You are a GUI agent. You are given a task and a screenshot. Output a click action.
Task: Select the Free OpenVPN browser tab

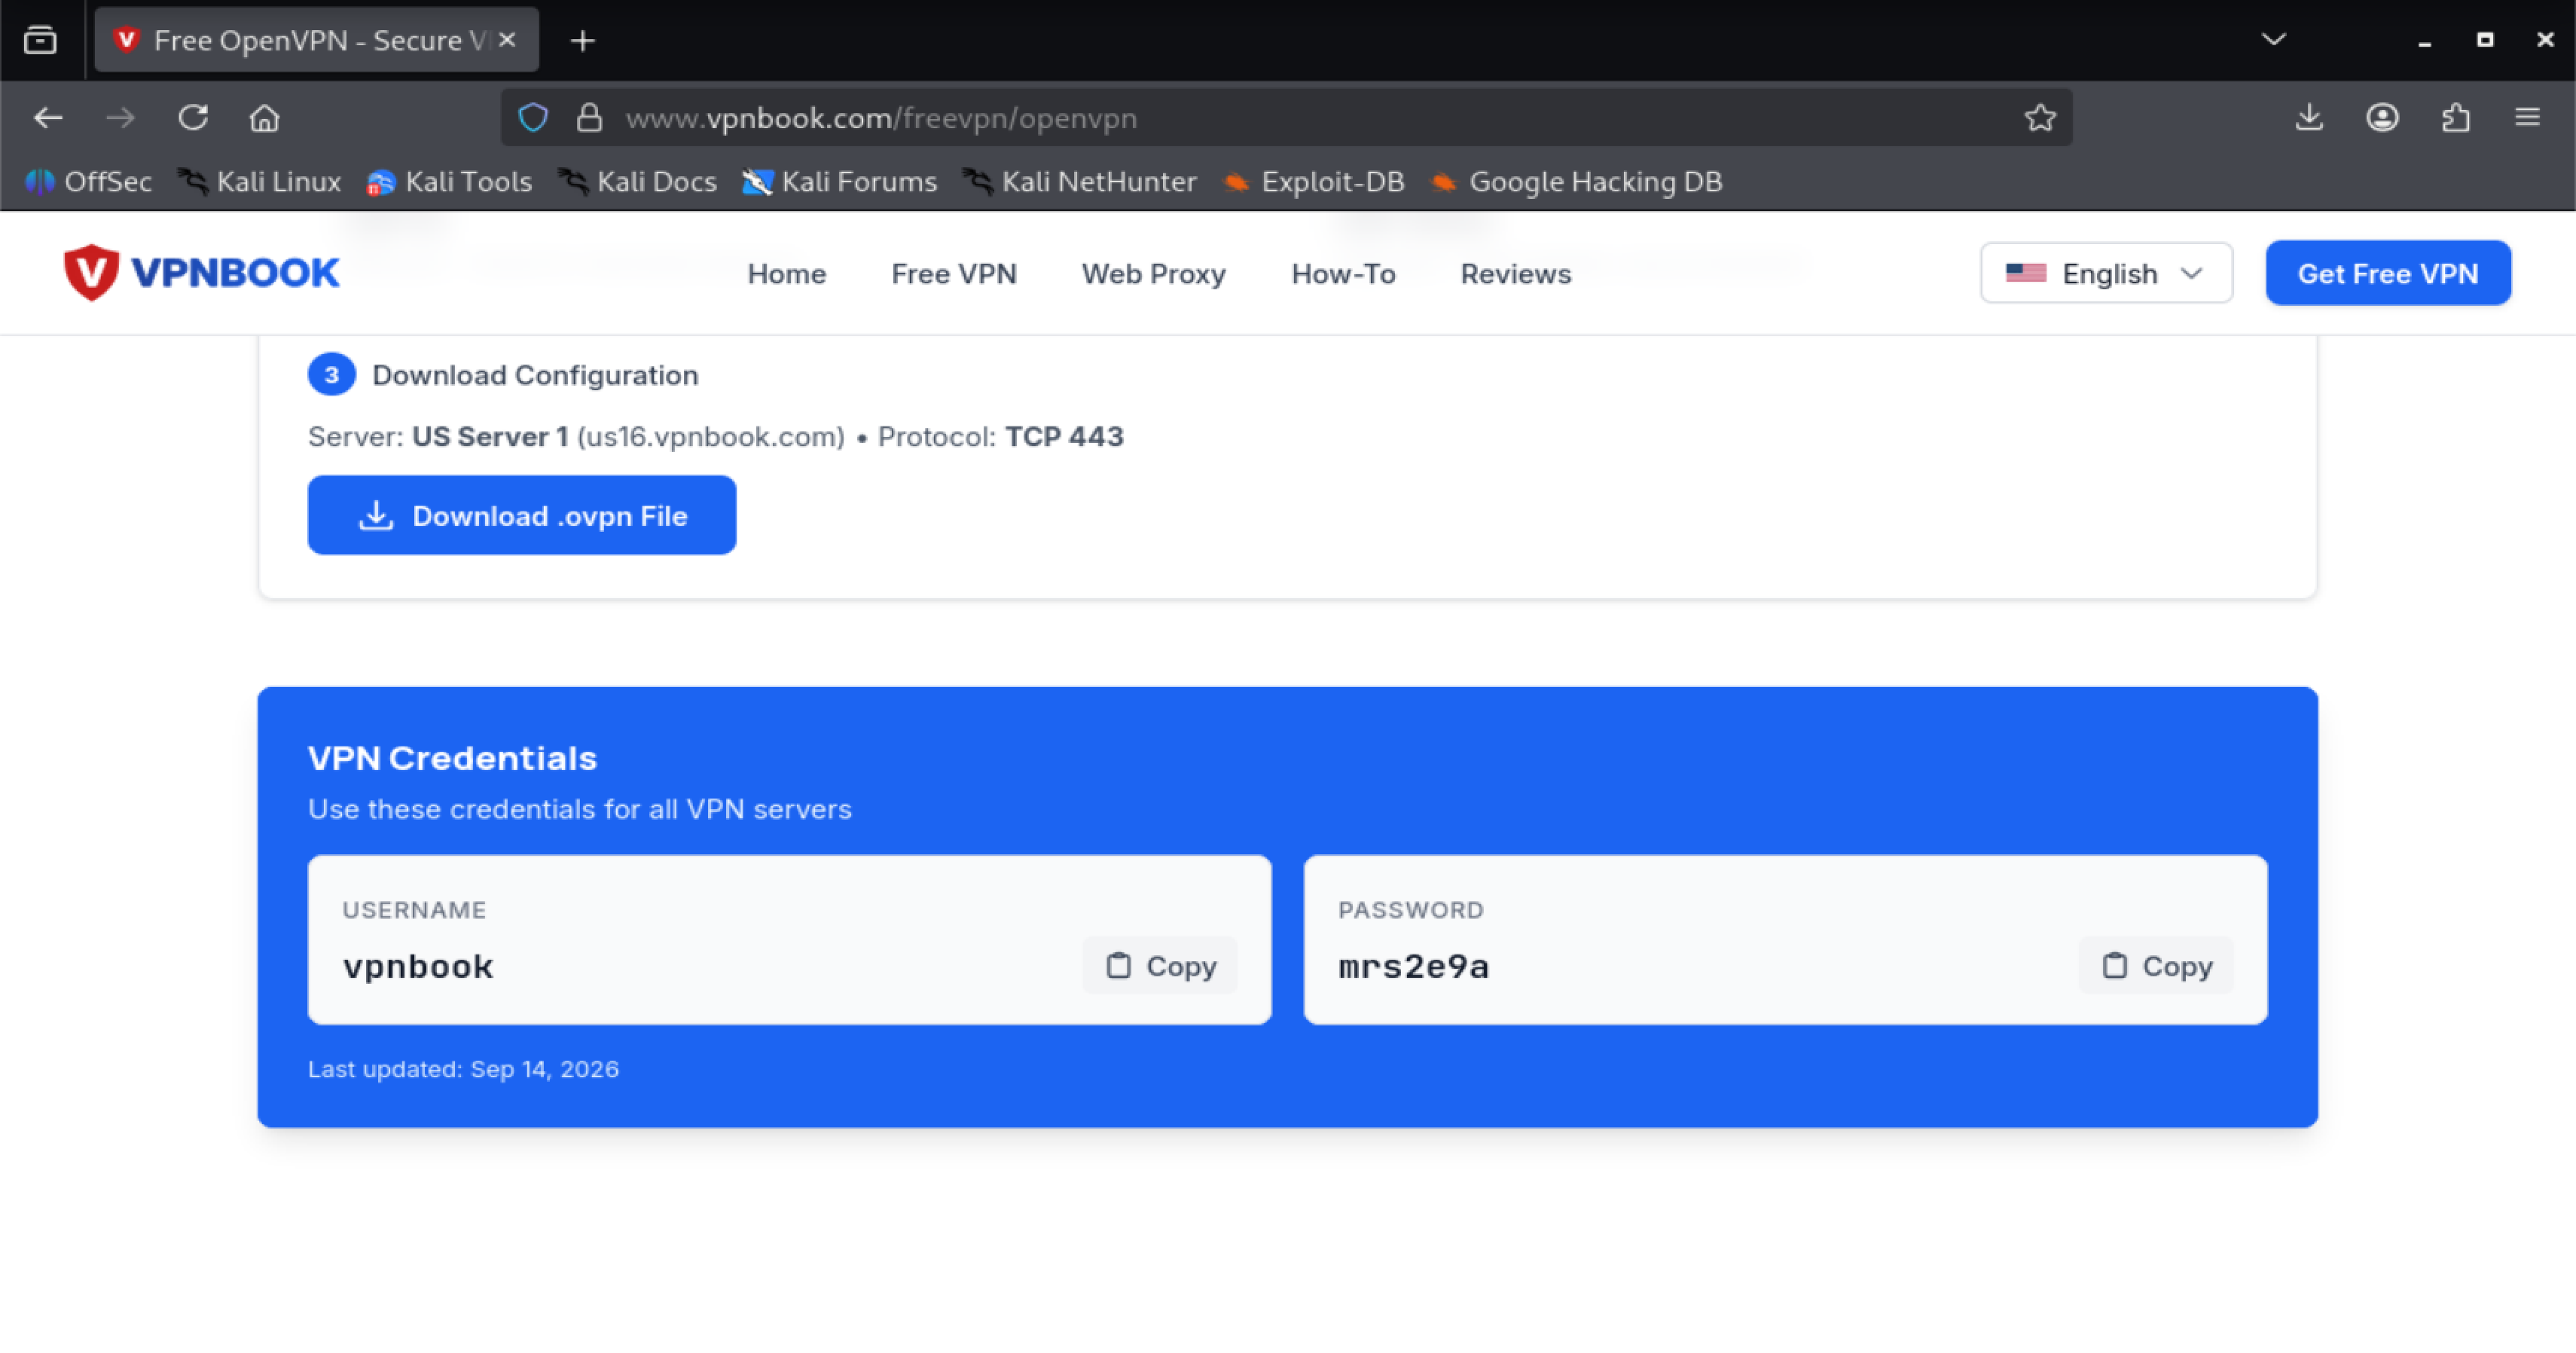click(316, 40)
